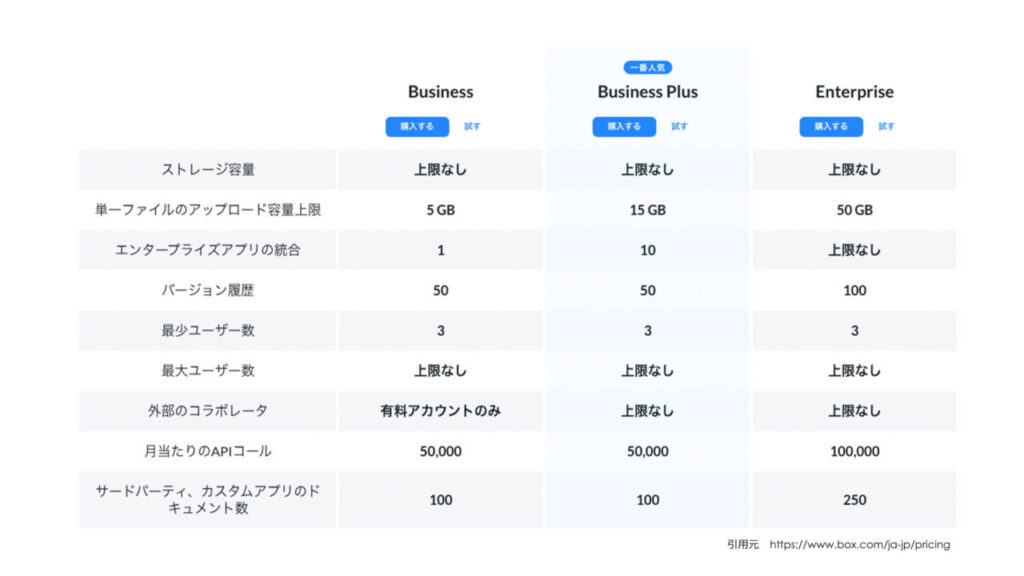The width and height of the screenshot is (1024, 576).
Task: Click Business app integration value 1
Action: click(x=441, y=250)
